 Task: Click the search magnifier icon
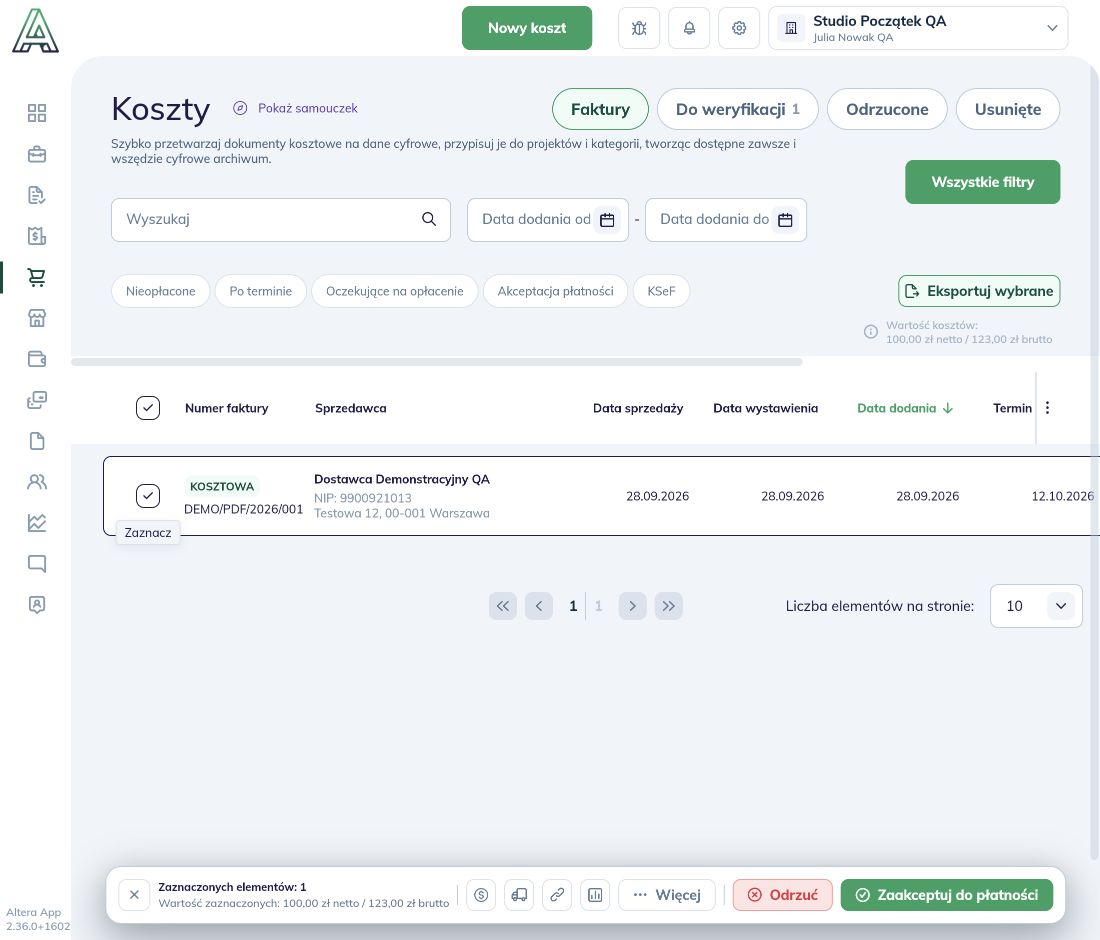tap(429, 220)
